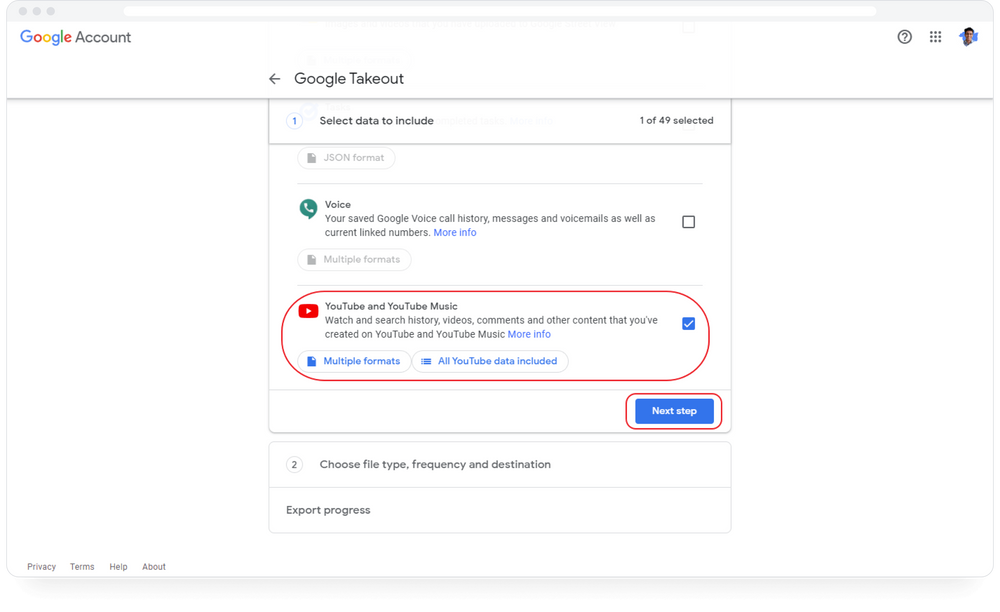The width and height of the screenshot is (1000, 612).
Task: Click the Privacy link in the footer
Action: [41, 566]
